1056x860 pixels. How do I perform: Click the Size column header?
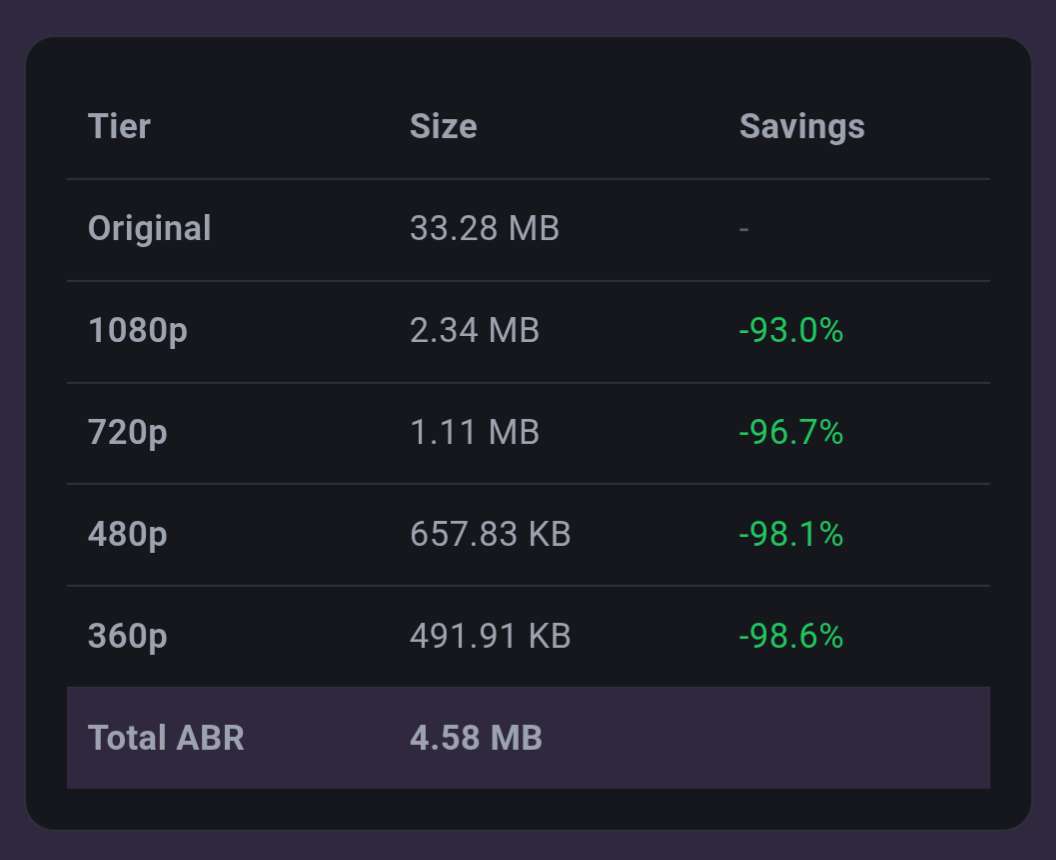pyautogui.click(x=443, y=127)
